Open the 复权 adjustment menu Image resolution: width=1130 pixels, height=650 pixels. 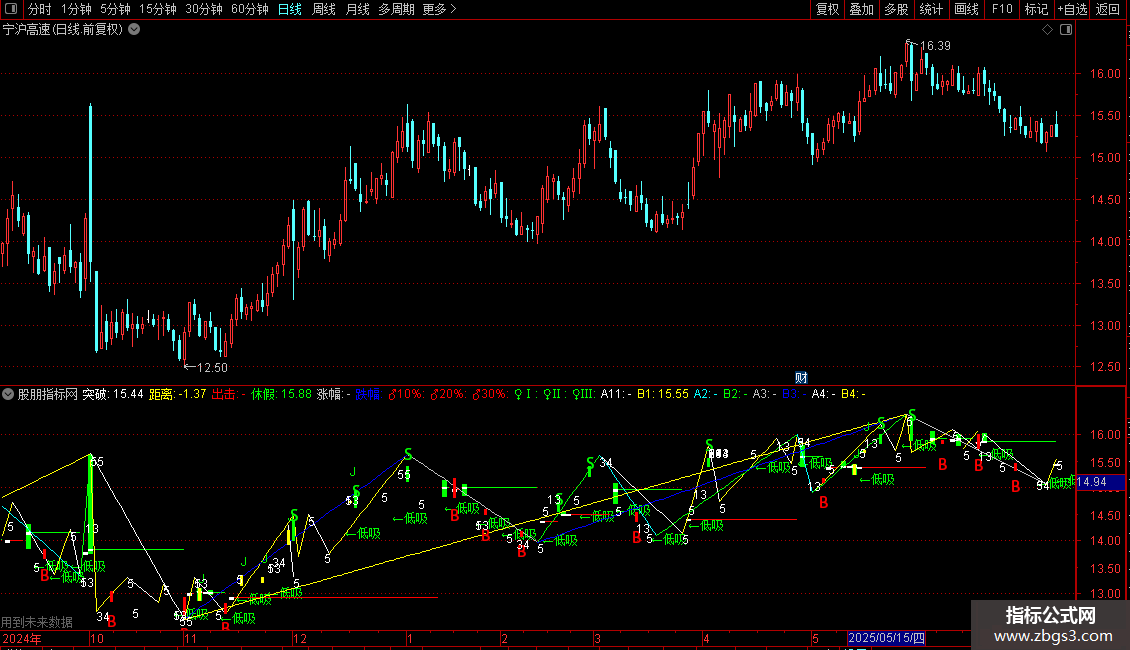click(827, 9)
